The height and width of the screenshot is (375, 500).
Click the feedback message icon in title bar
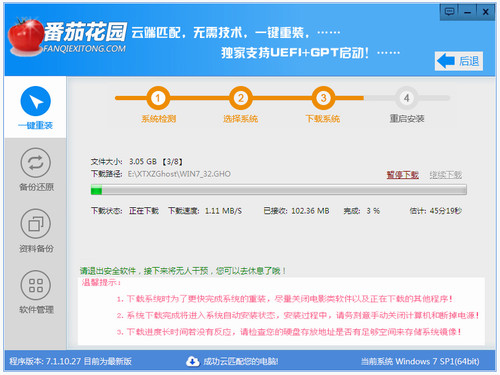(449, 12)
